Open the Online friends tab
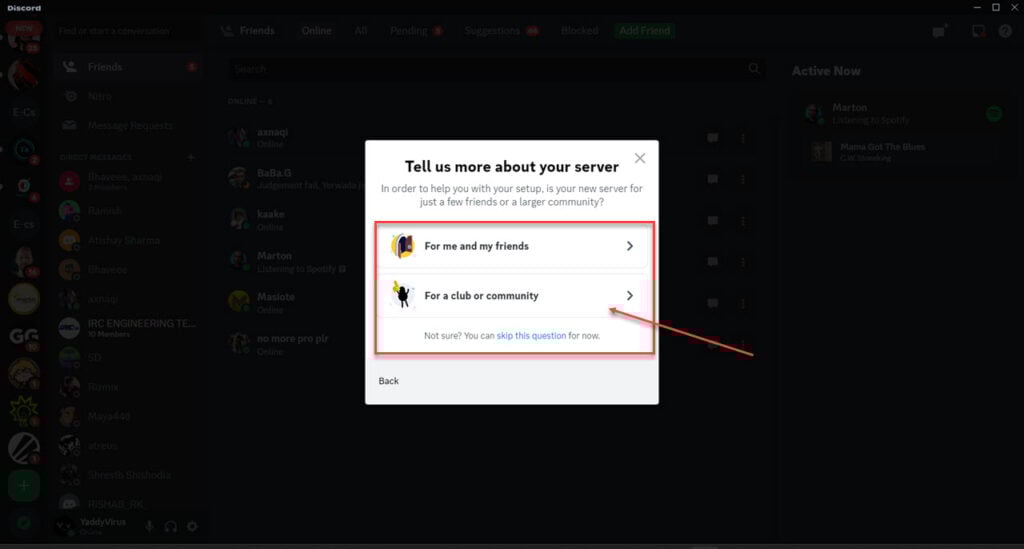 316,31
